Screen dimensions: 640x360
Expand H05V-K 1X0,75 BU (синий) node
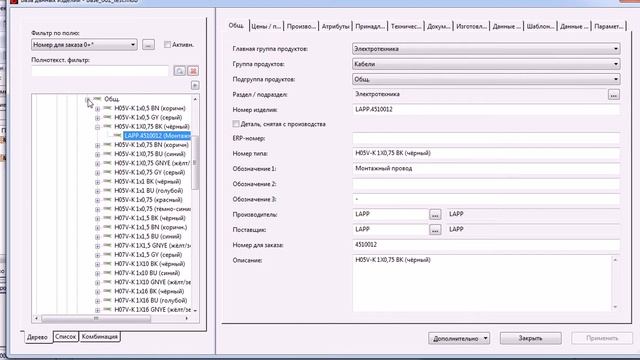(98, 154)
